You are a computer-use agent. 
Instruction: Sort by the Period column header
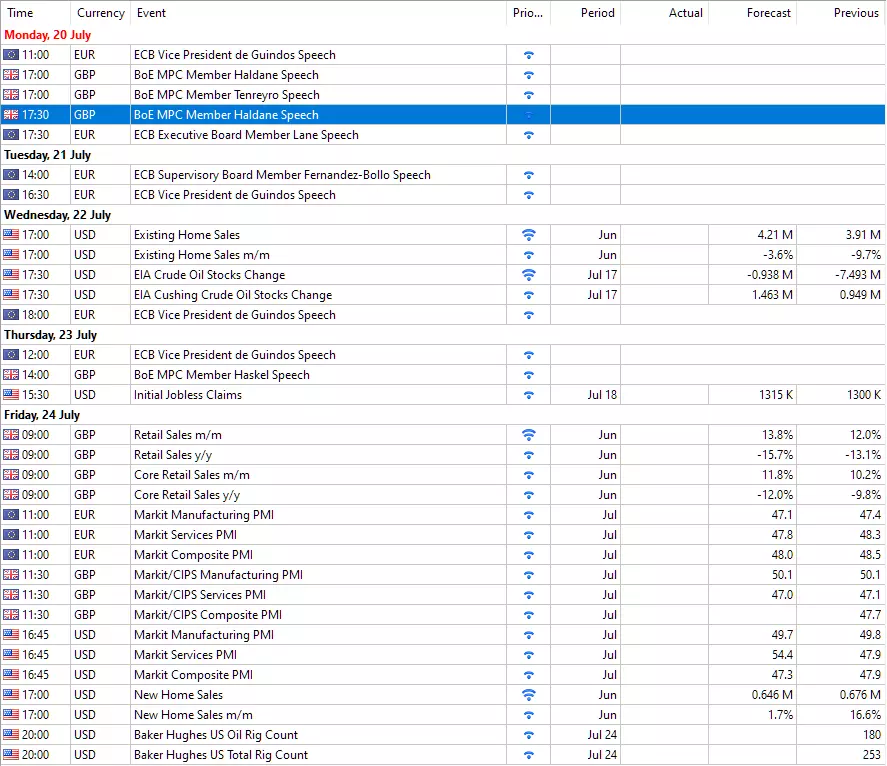coord(585,12)
